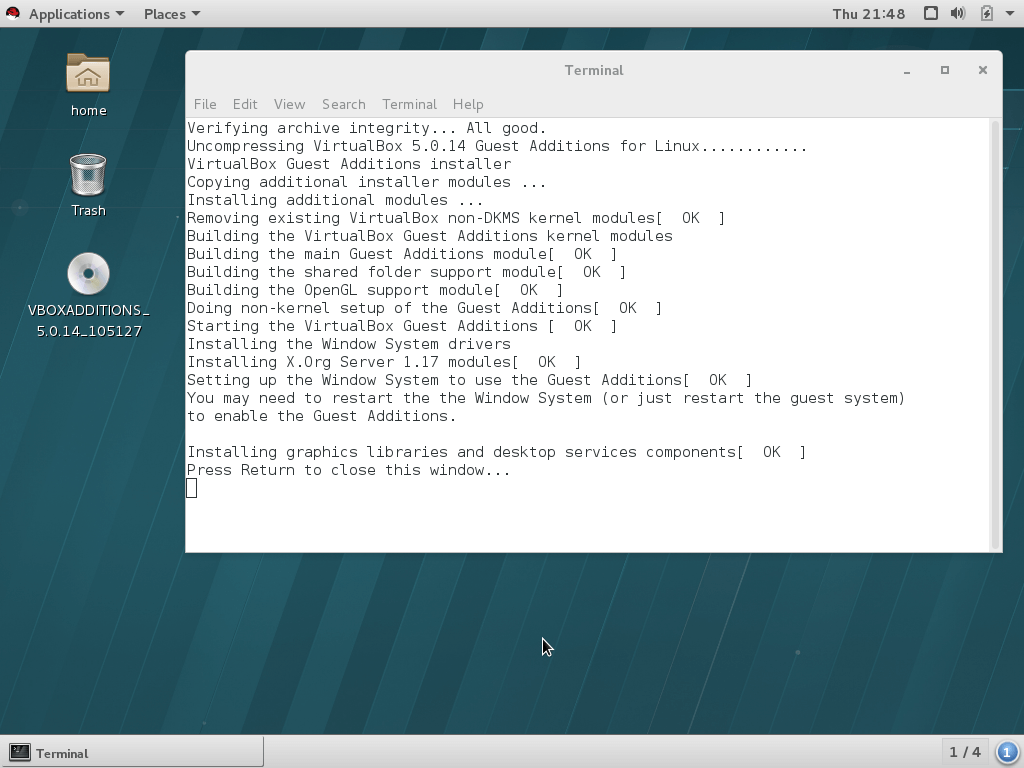Open the View menu in Terminal
This screenshot has height=768, width=1024.
(289, 104)
